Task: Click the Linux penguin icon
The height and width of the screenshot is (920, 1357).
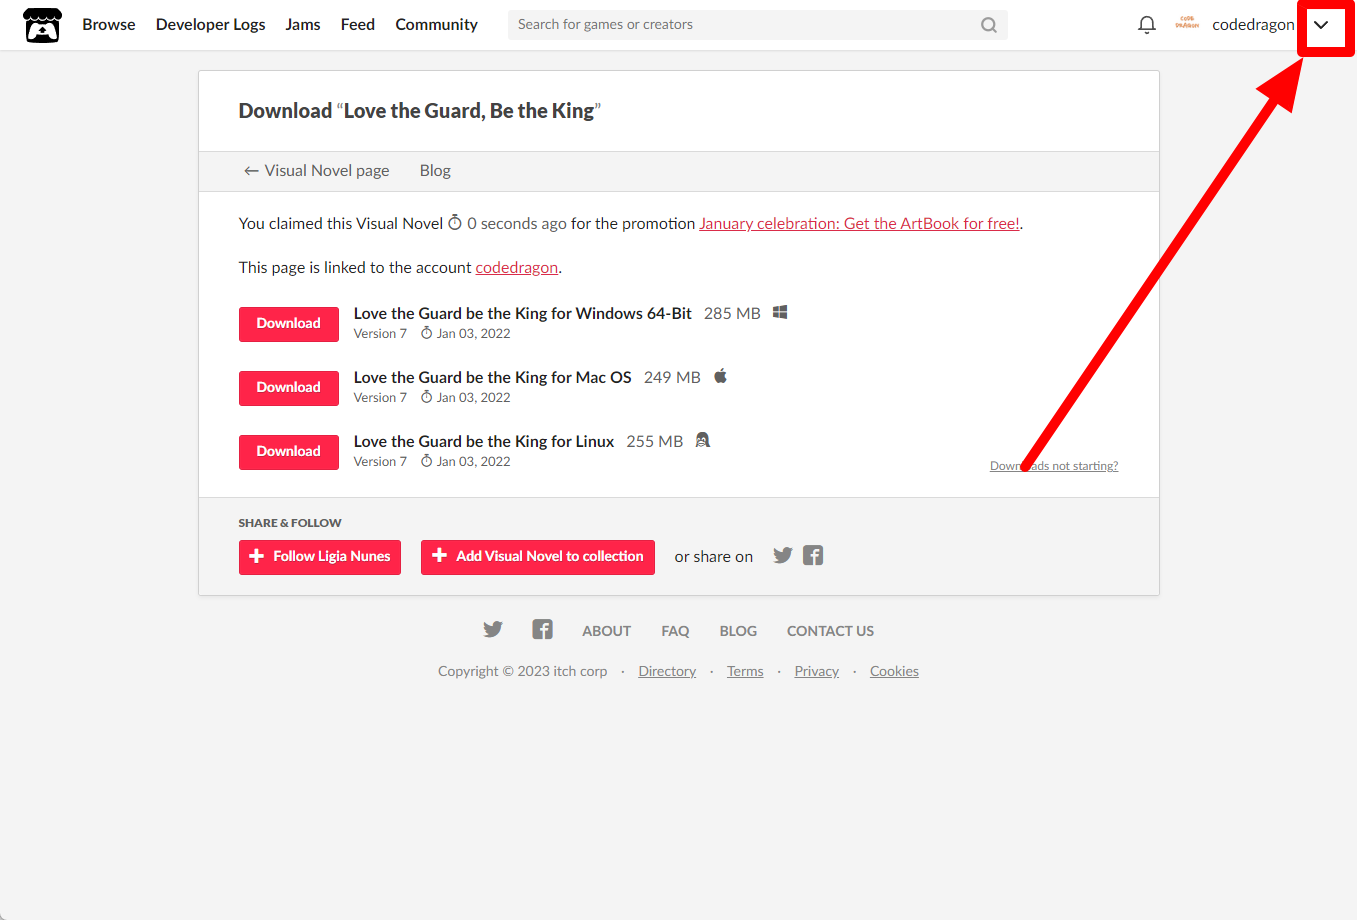Action: pyautogui.click(x=703, y=440)
